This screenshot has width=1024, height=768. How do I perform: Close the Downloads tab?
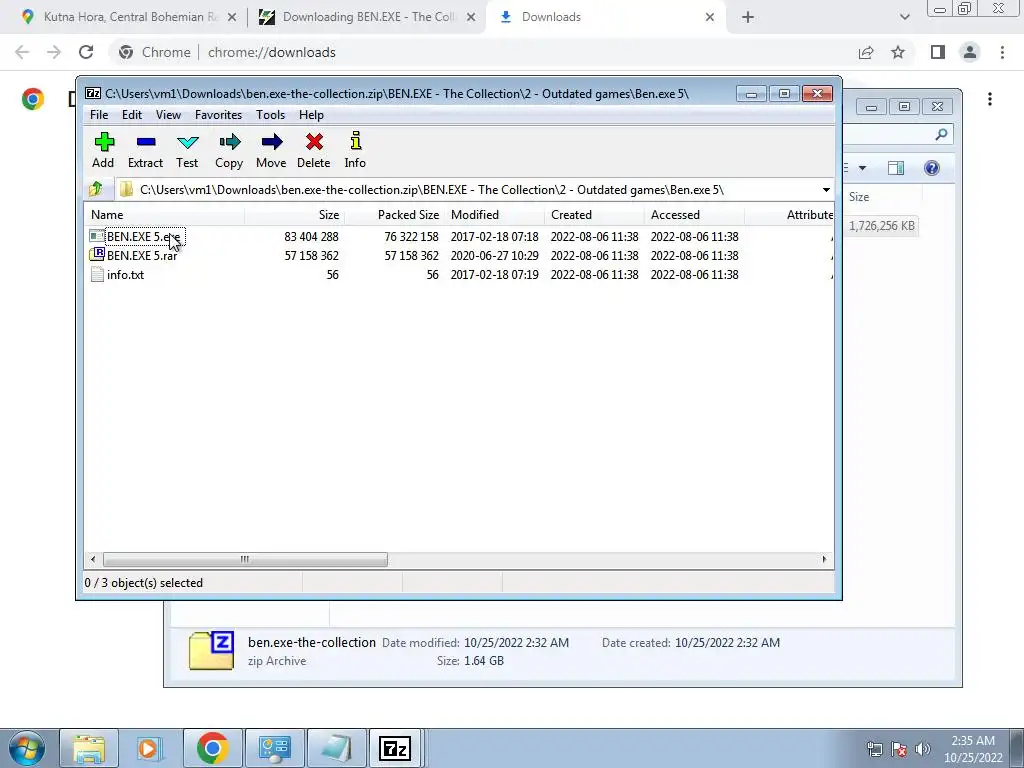[710, 17]
